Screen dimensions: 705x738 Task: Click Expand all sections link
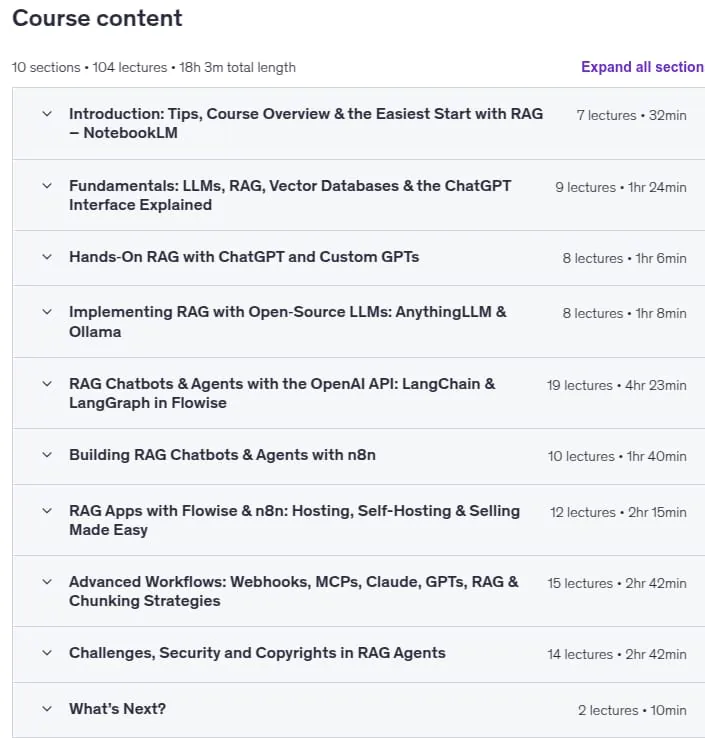coord(642,67)
